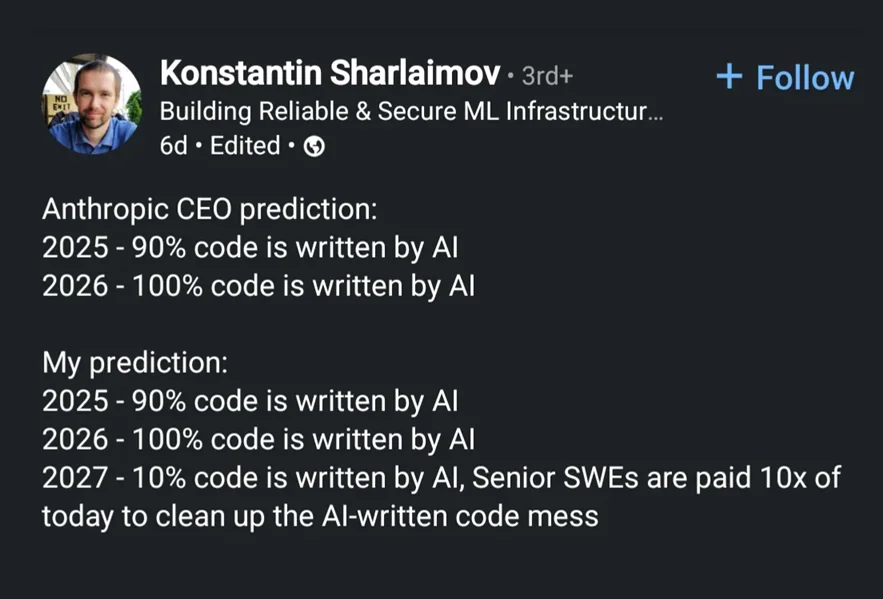Image resolution: width=883 pixels, height=599 pixels.
Task: Click the Edited label on the post
Action: [x=245, y=146]
